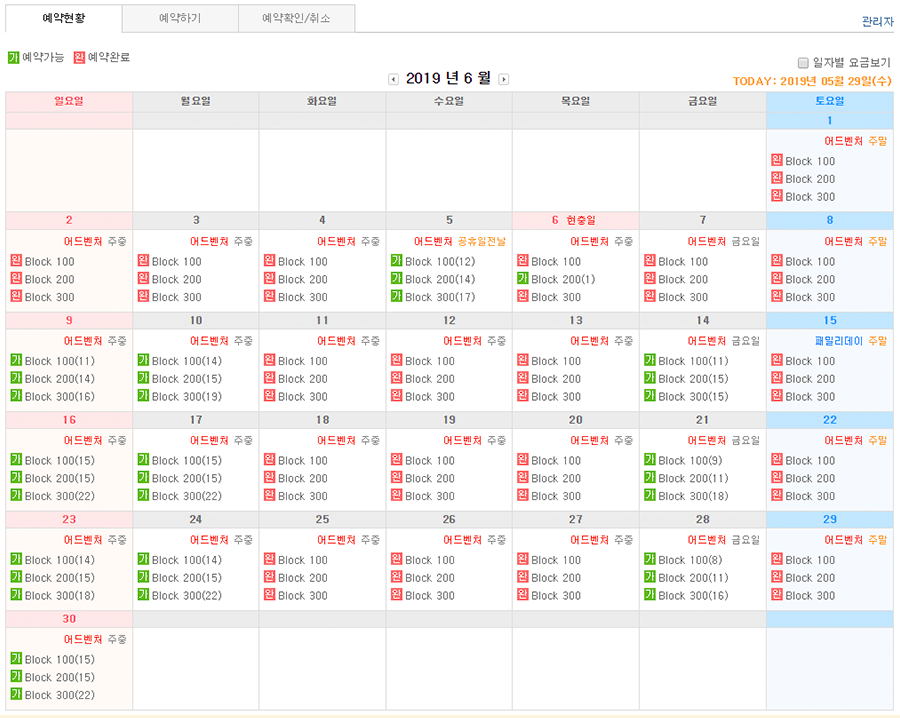Open the 예약하기 tab

(x=180, y=18)
